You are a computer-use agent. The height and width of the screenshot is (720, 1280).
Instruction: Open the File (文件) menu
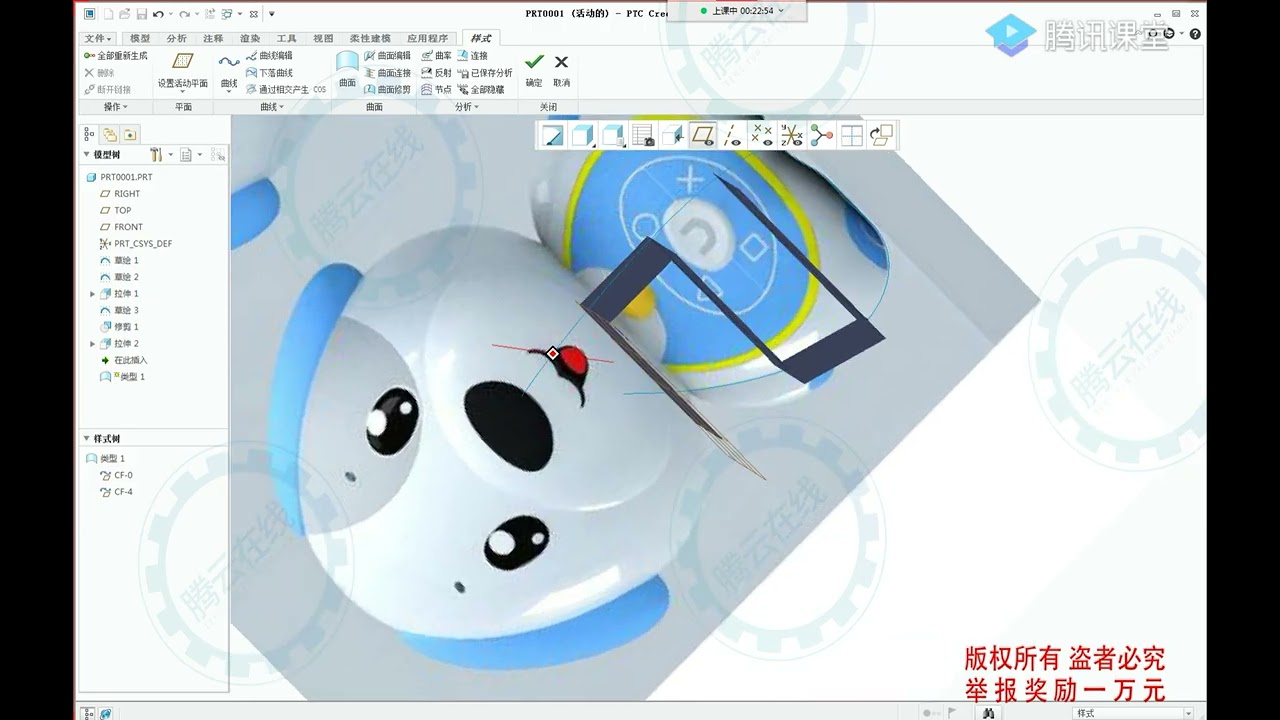pyautogui.click(x=98, y=38)
